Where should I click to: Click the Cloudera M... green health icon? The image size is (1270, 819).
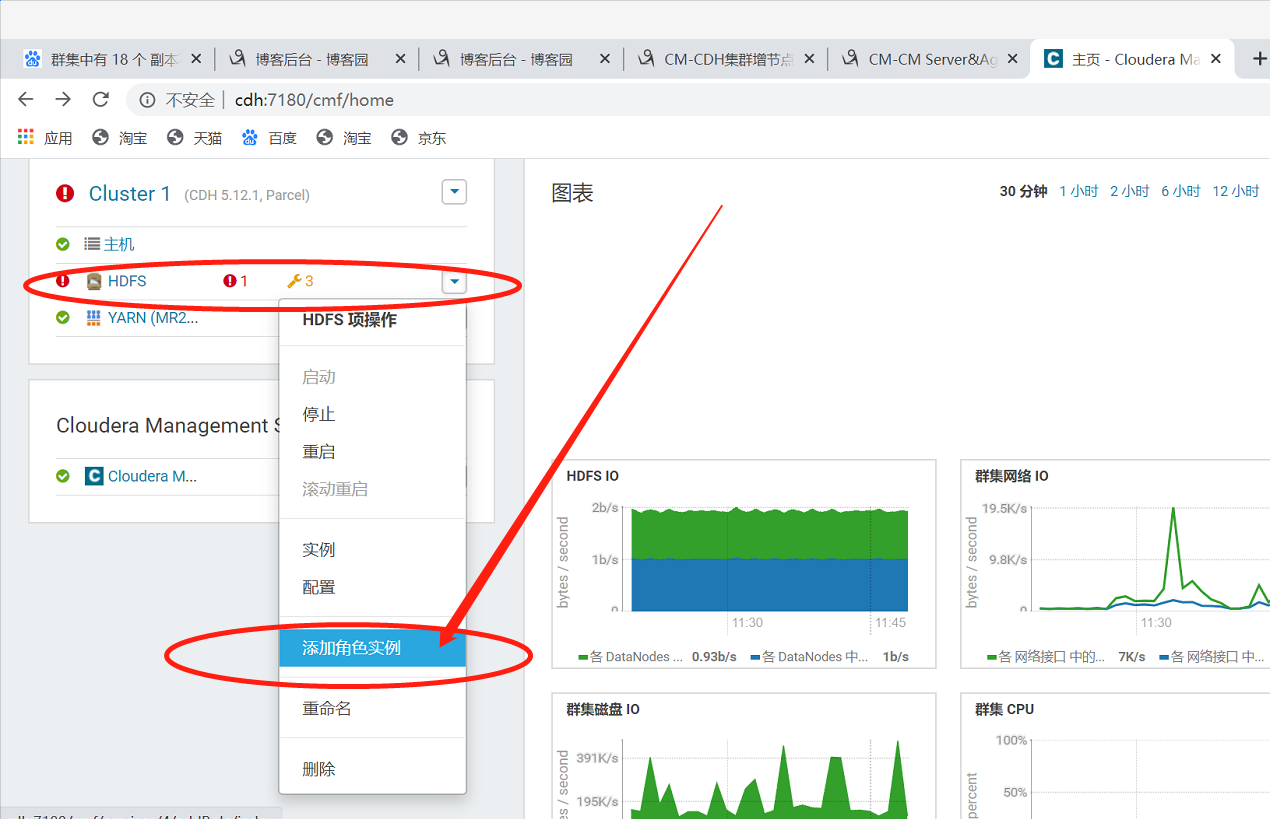(63, 476)
